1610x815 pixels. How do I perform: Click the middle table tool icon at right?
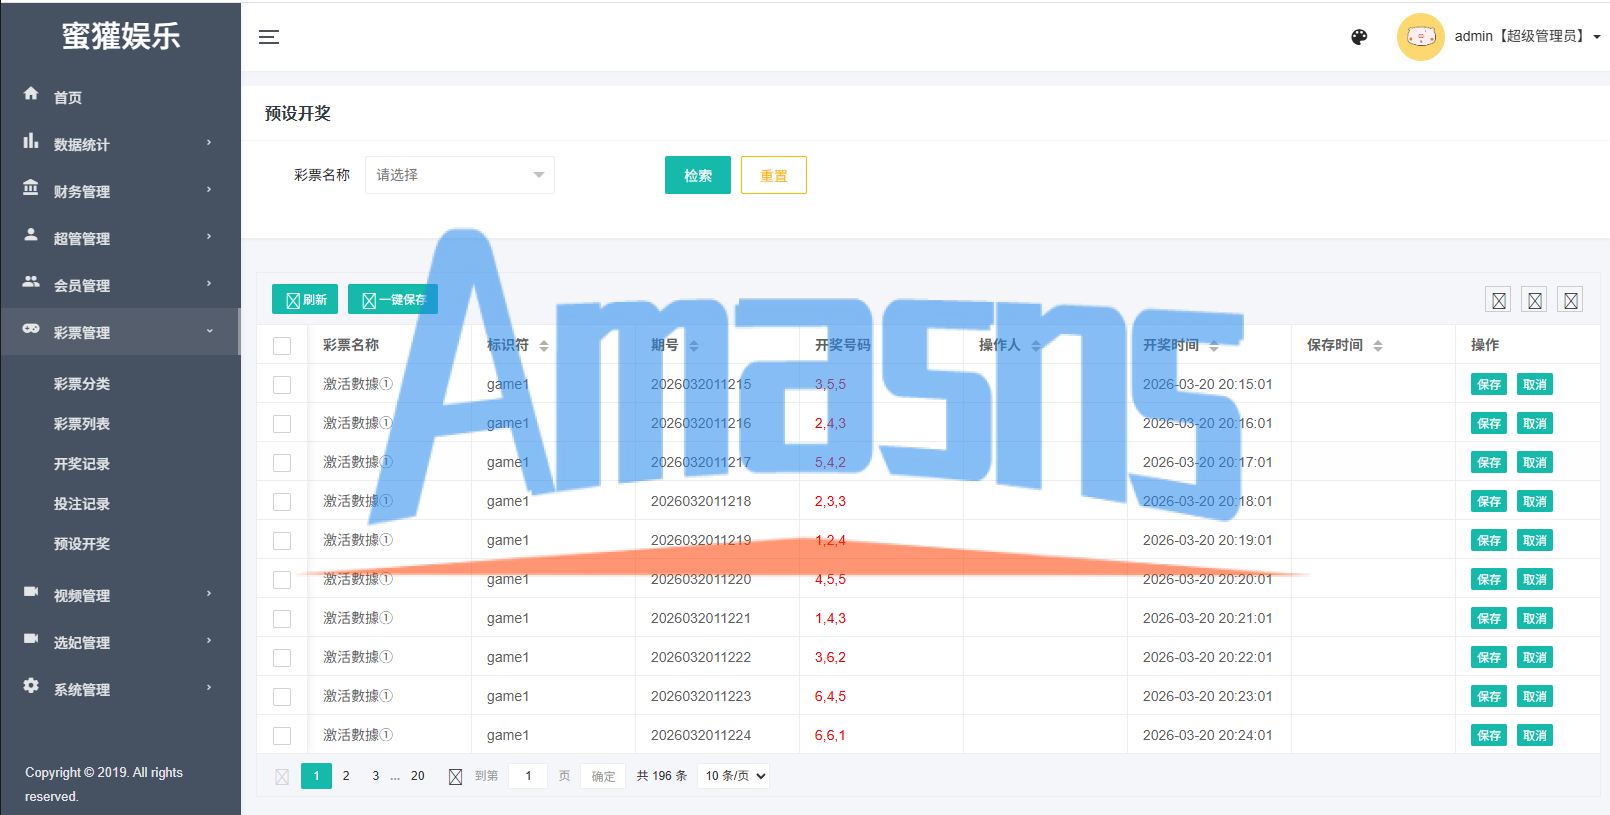point(1534,300)
